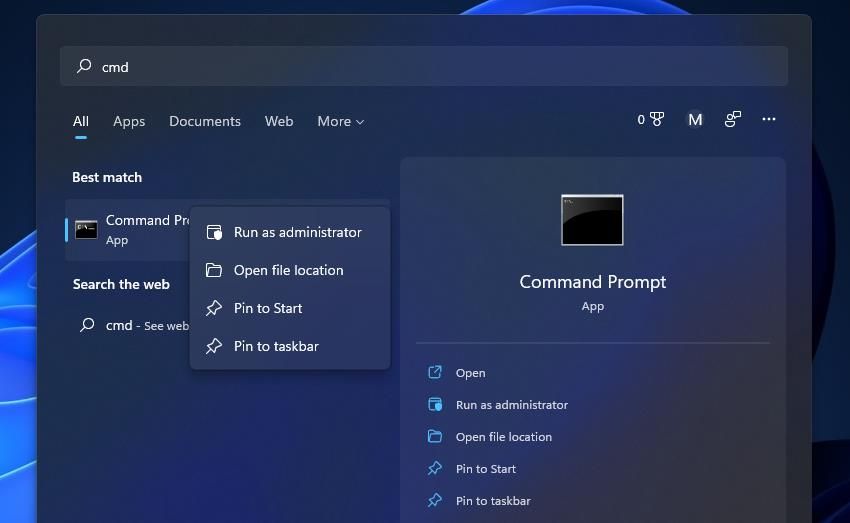
Task: Click pin icon beside Pin to taskbar in right pane
Action: [x=435, y=500]
